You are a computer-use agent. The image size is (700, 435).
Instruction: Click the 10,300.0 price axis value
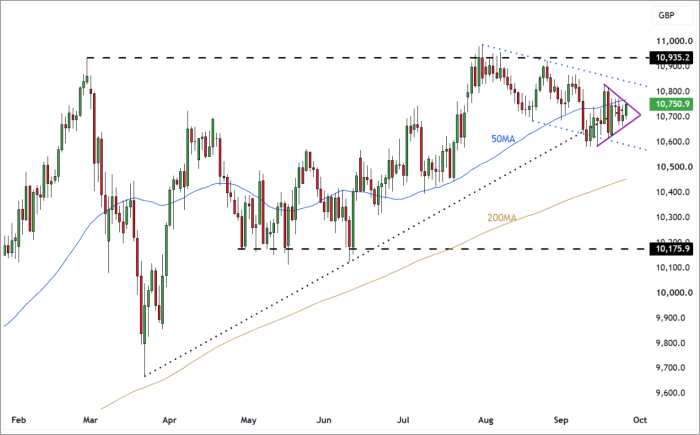(674, 217)
